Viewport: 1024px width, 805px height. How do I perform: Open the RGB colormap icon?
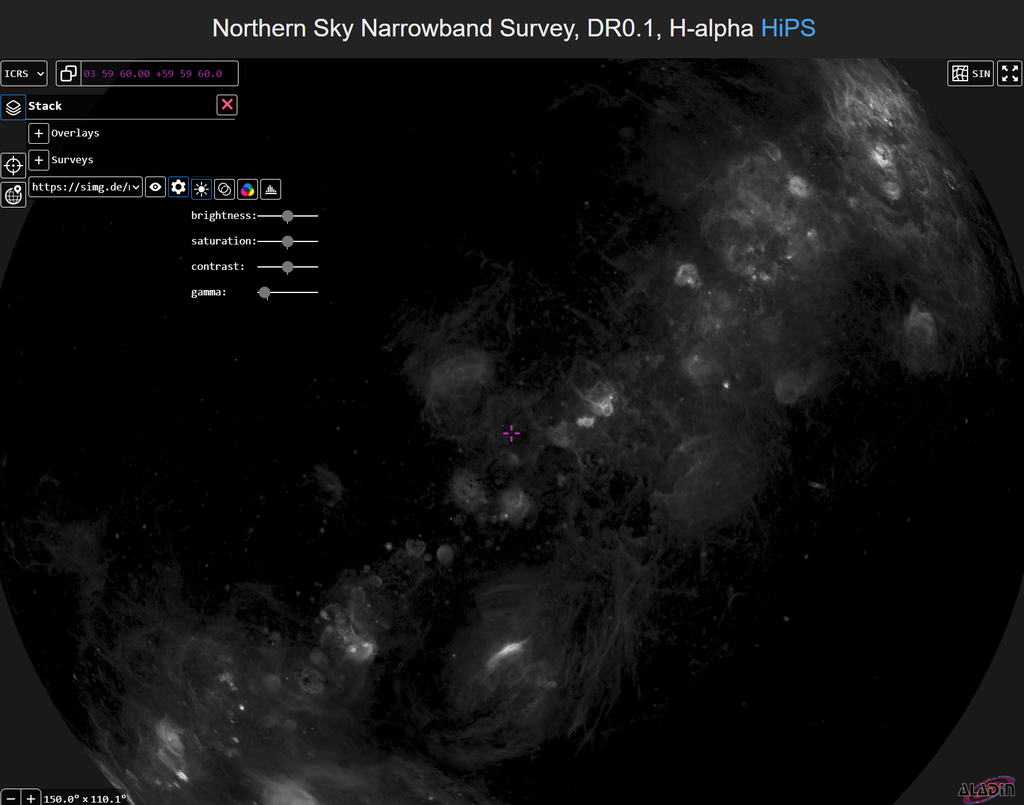click(248, 189)
